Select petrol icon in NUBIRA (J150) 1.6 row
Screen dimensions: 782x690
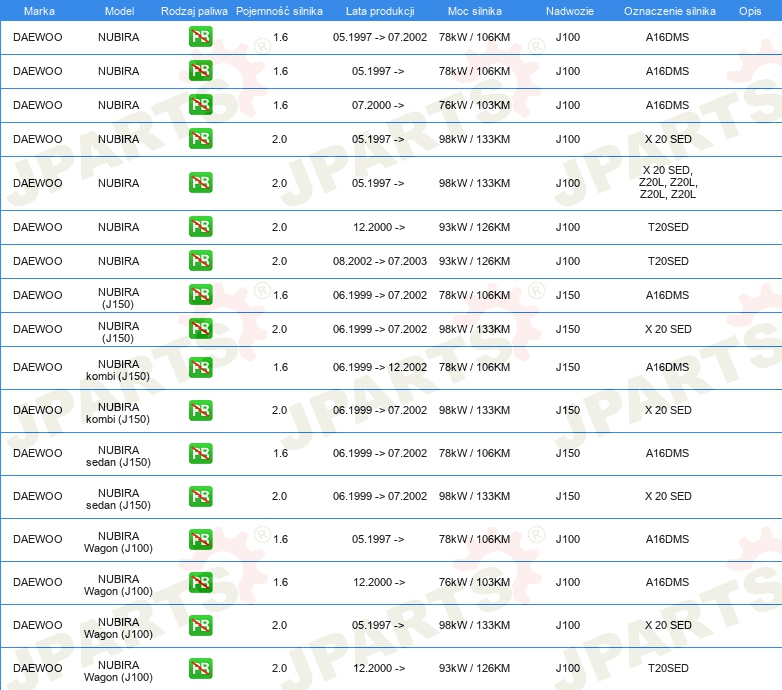click(x=200, y=295)
